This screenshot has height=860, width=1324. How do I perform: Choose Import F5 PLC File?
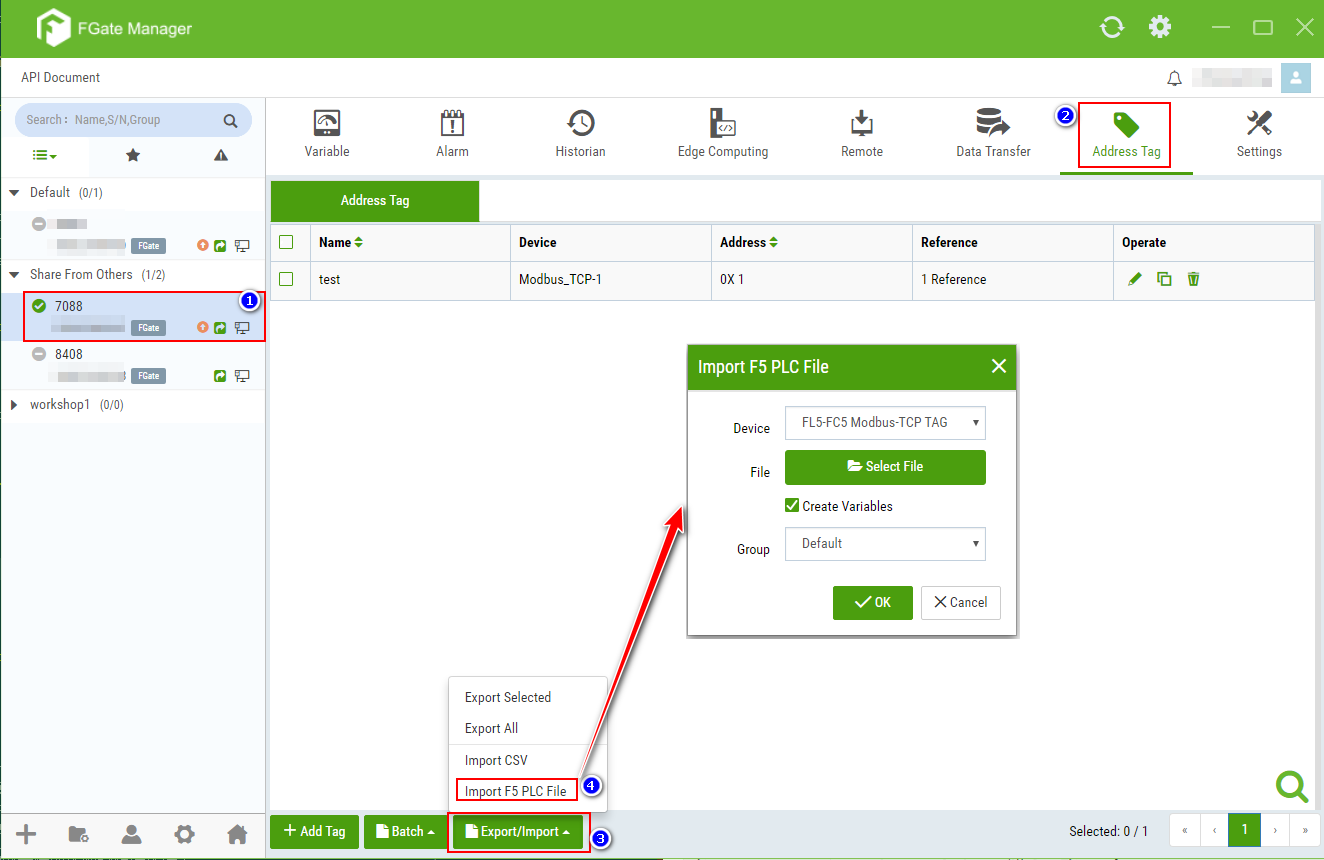click(516, 791)
